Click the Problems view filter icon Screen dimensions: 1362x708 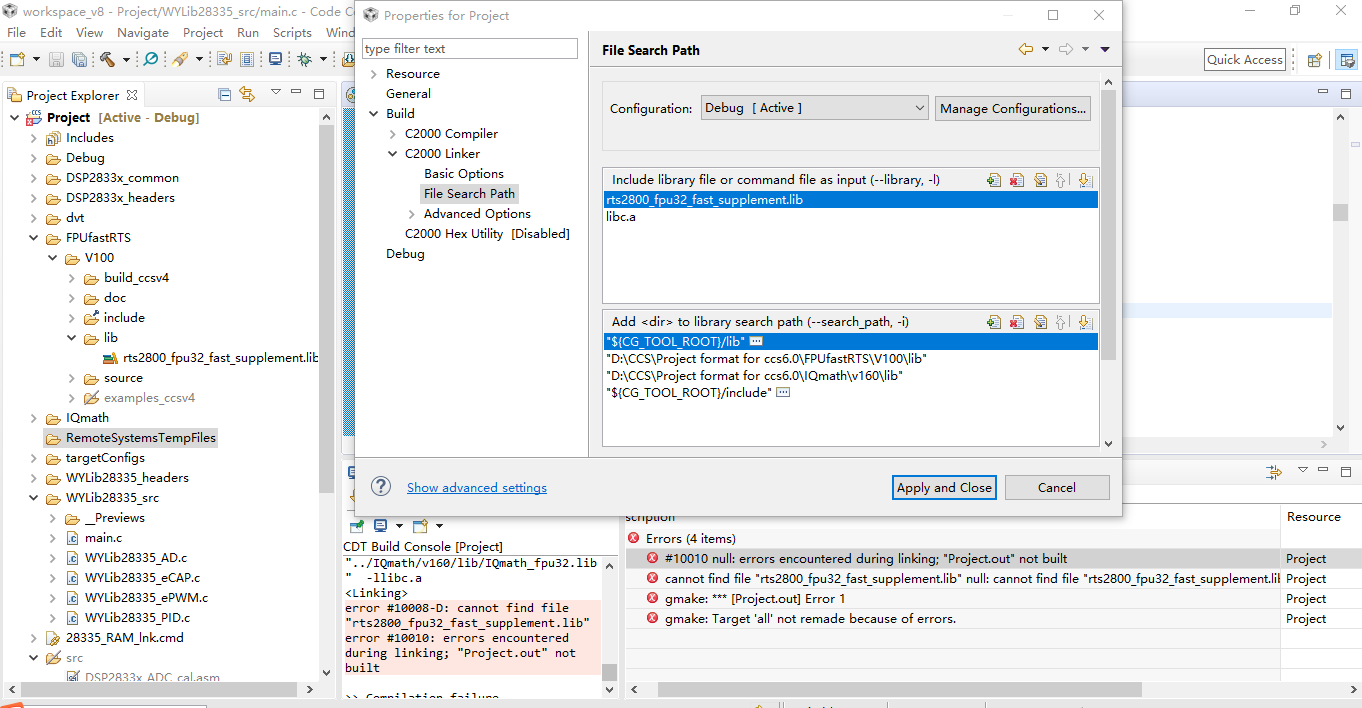point(1273,471)
